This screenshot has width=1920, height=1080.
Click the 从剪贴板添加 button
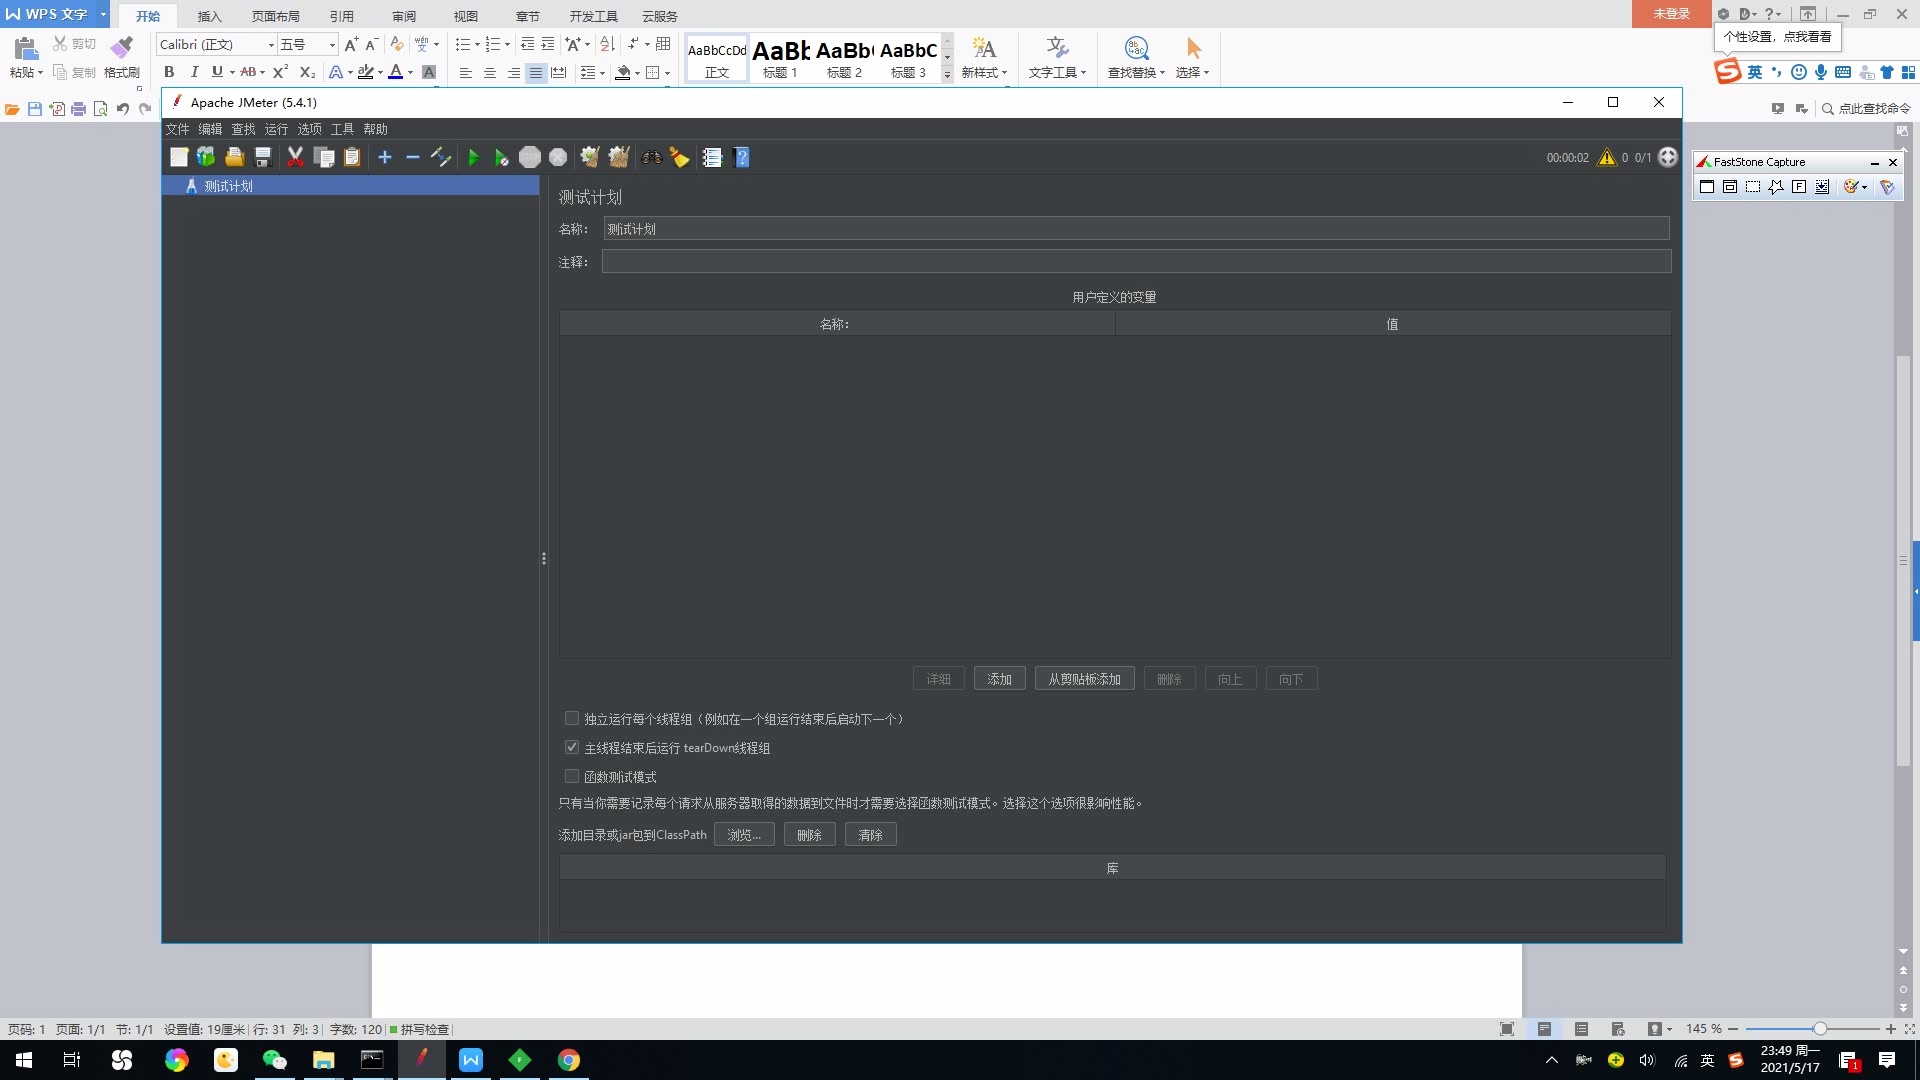click(x=1084, y=678)
